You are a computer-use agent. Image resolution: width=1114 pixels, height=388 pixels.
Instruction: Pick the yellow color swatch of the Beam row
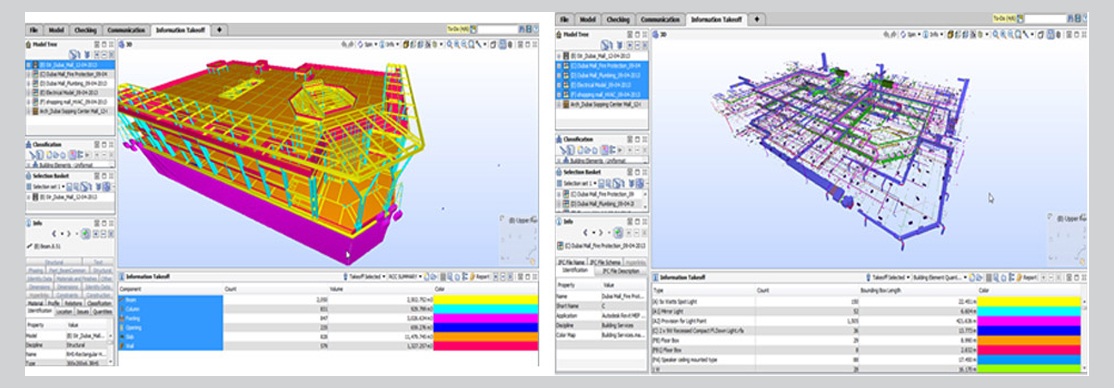[485, 300]
